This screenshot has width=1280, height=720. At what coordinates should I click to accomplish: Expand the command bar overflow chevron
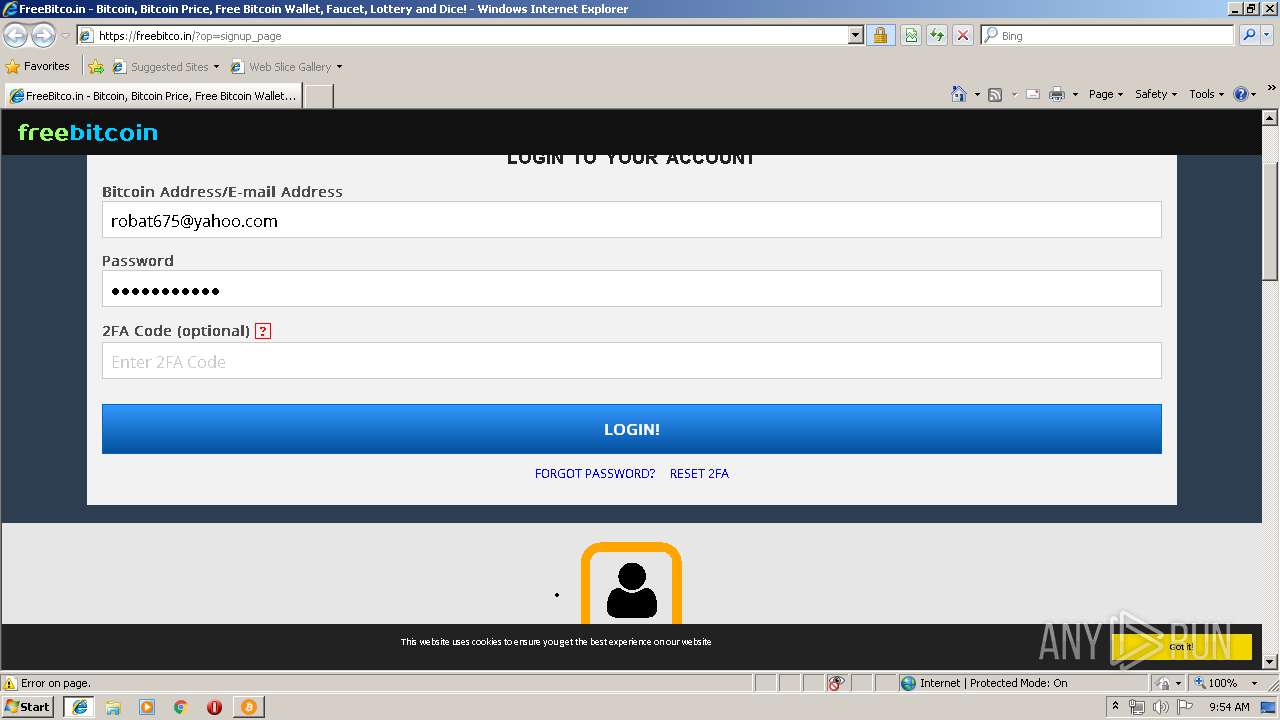(x=1272, y=90)
